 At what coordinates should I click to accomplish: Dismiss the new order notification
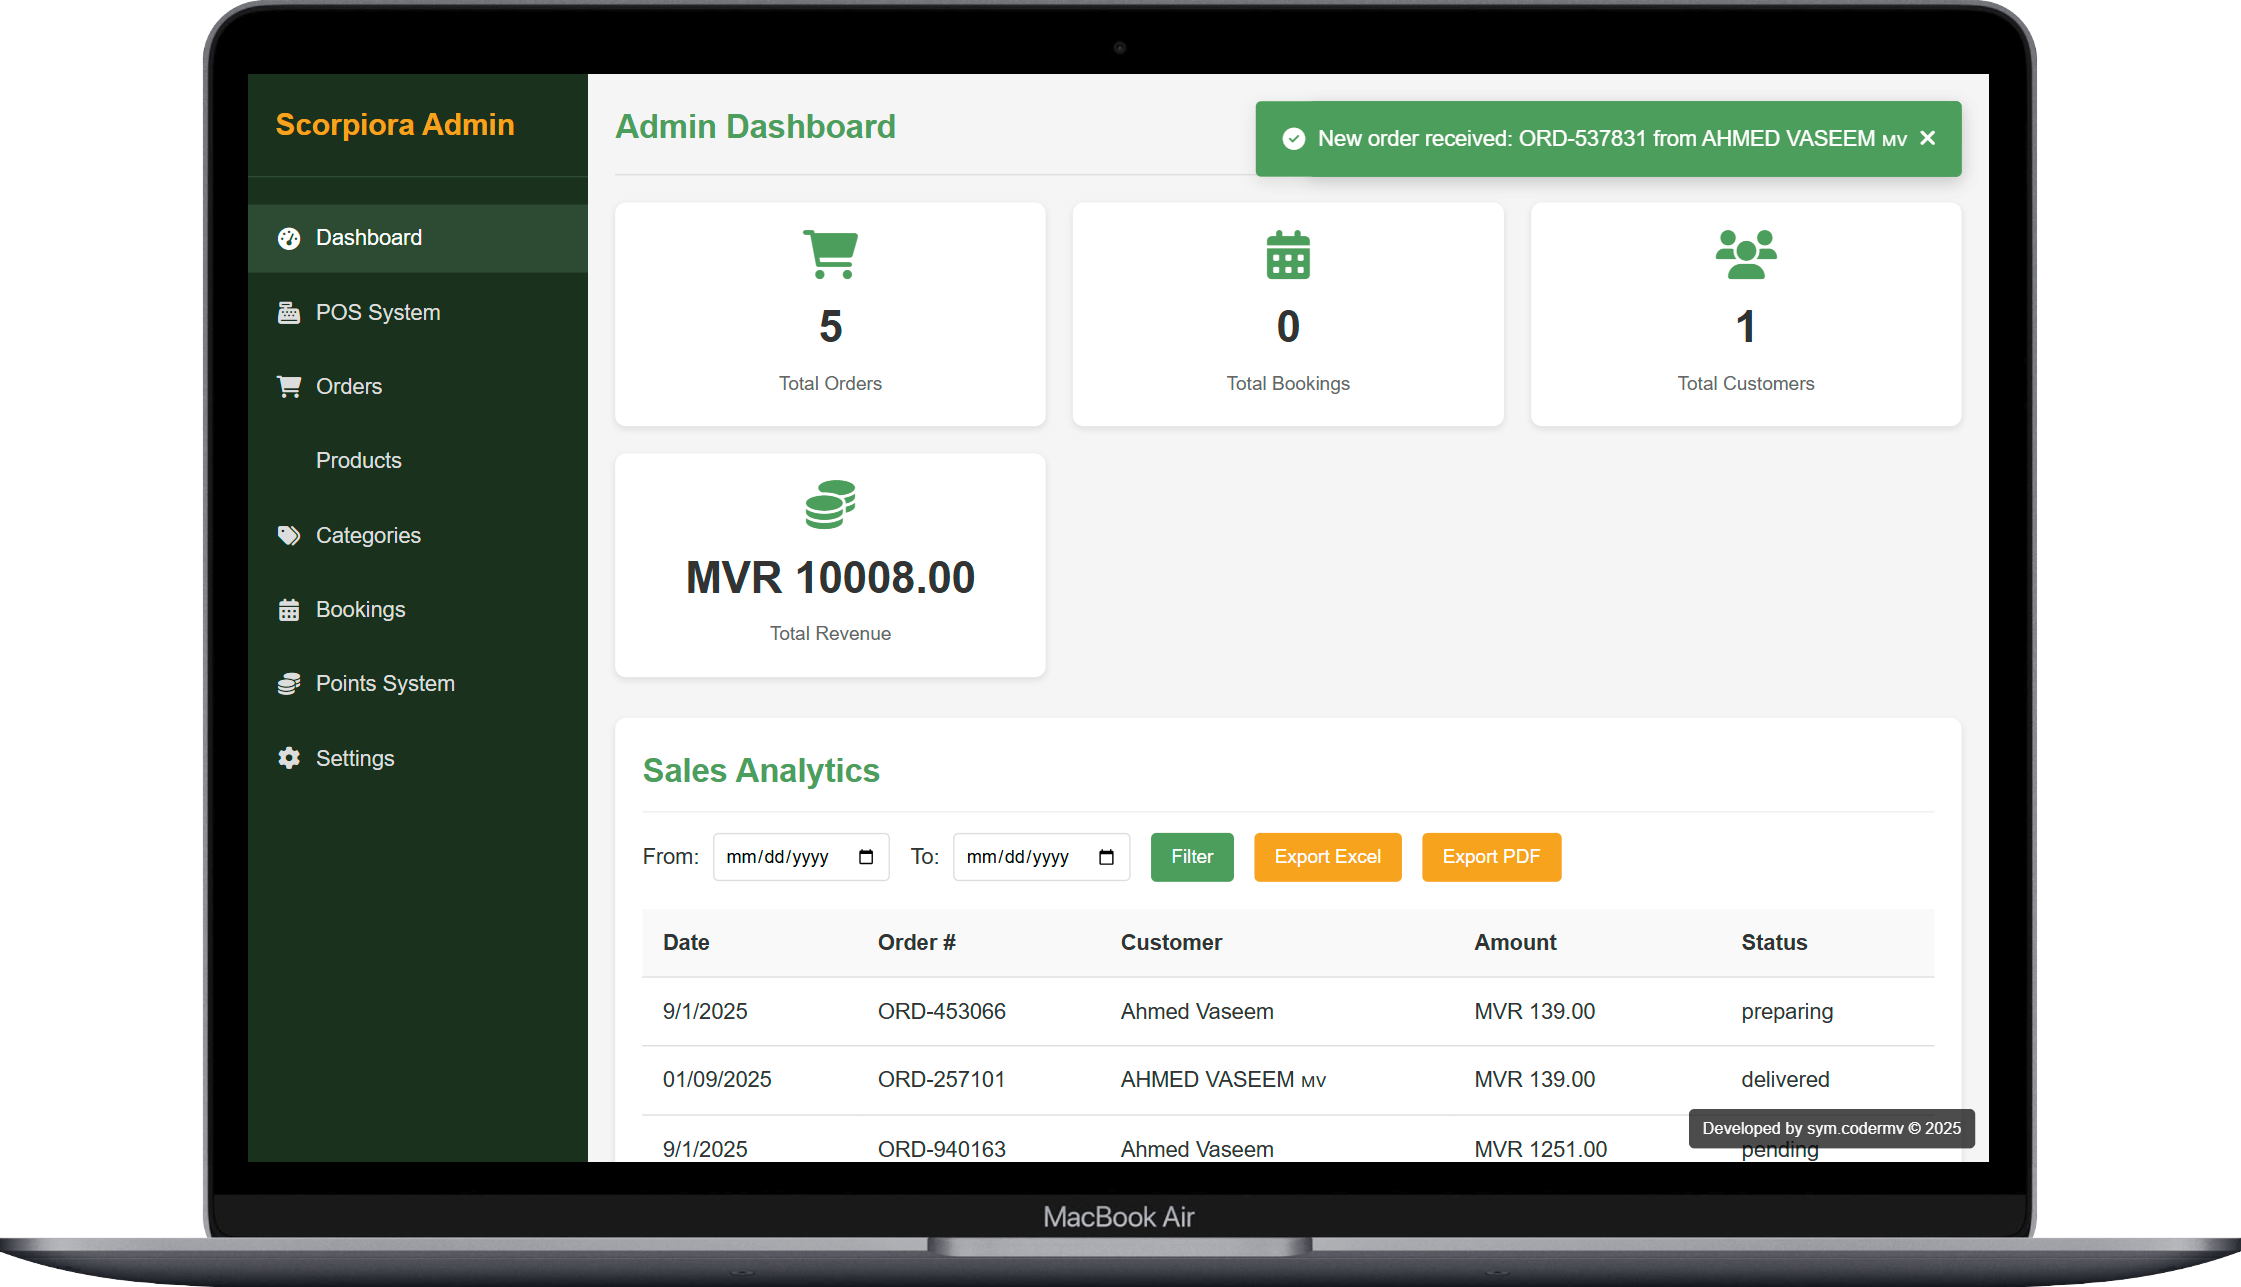tap(1928, 138)
